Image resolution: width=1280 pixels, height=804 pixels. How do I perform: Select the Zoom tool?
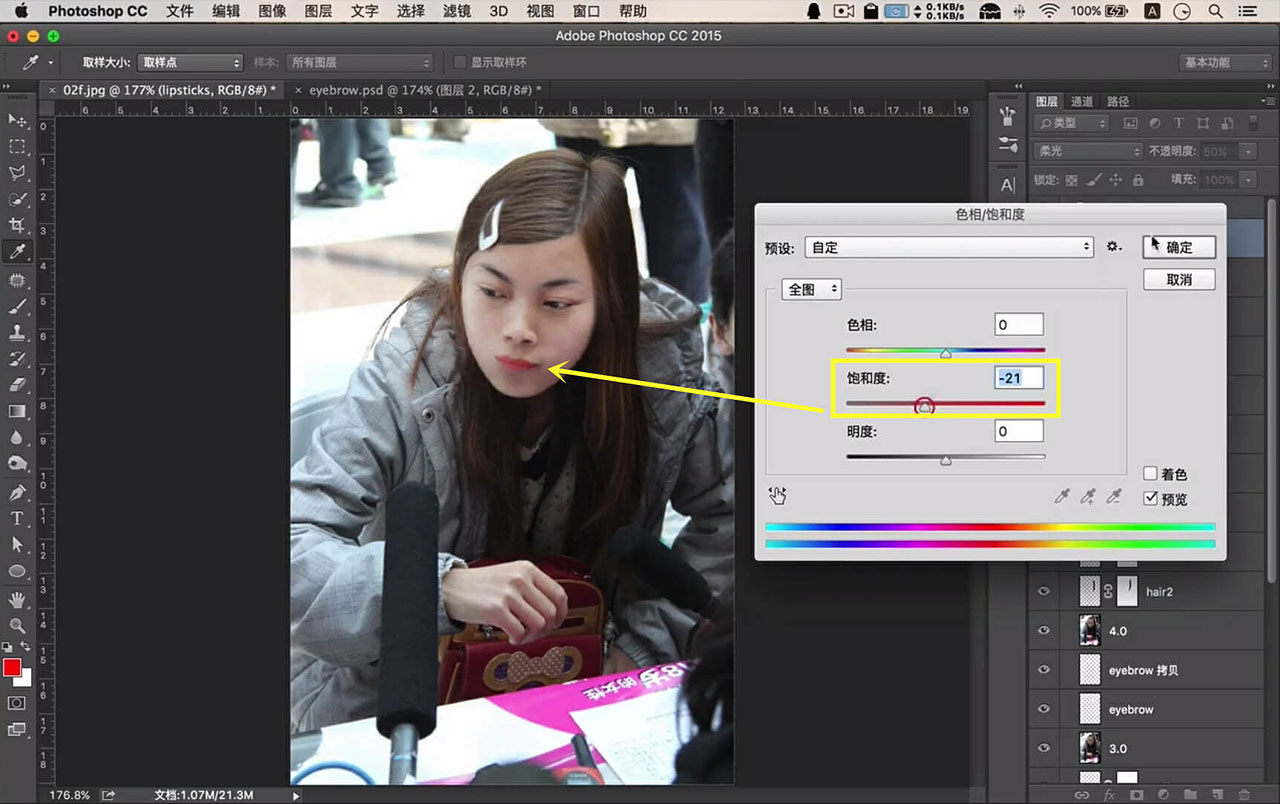[17, 625]
